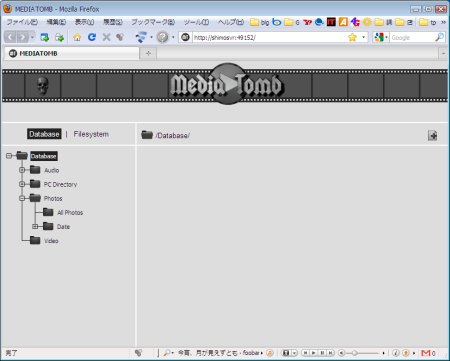Open the search engine selector dropdown
Image resolution: width=450 pixels, height=361 pixels.
tap(381, 37)
